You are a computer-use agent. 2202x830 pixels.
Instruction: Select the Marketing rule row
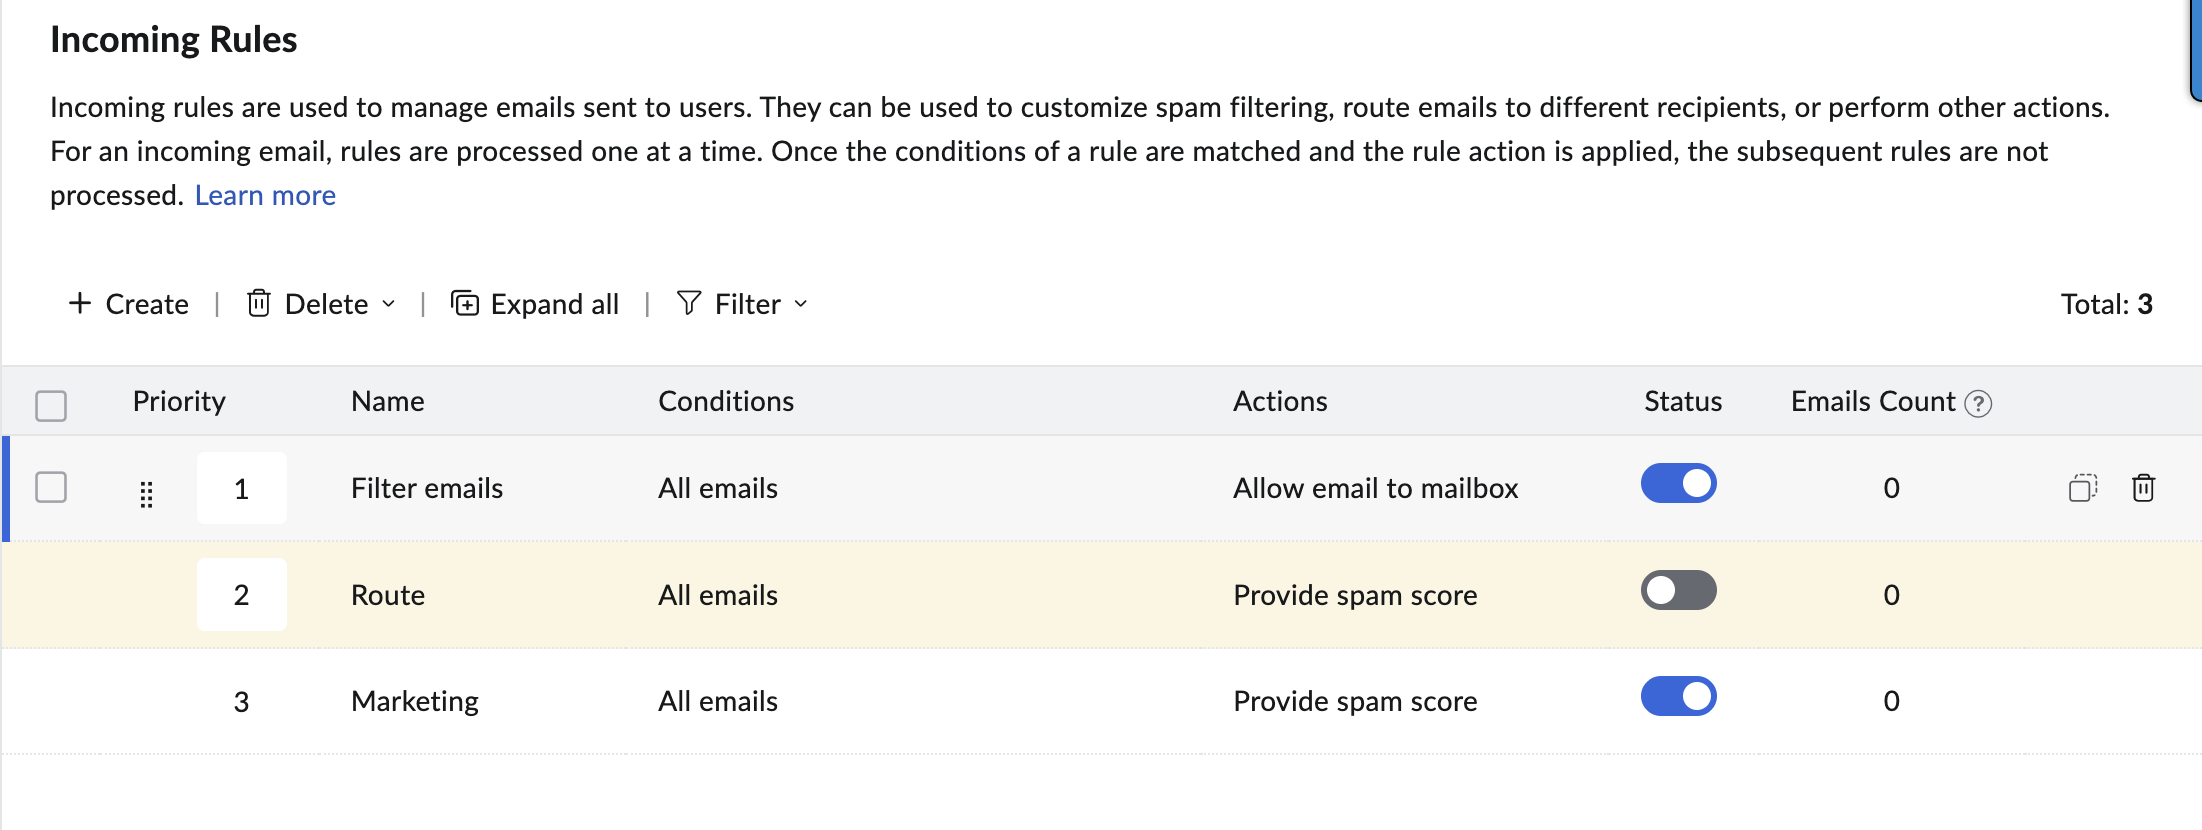(x=414, y=700)
